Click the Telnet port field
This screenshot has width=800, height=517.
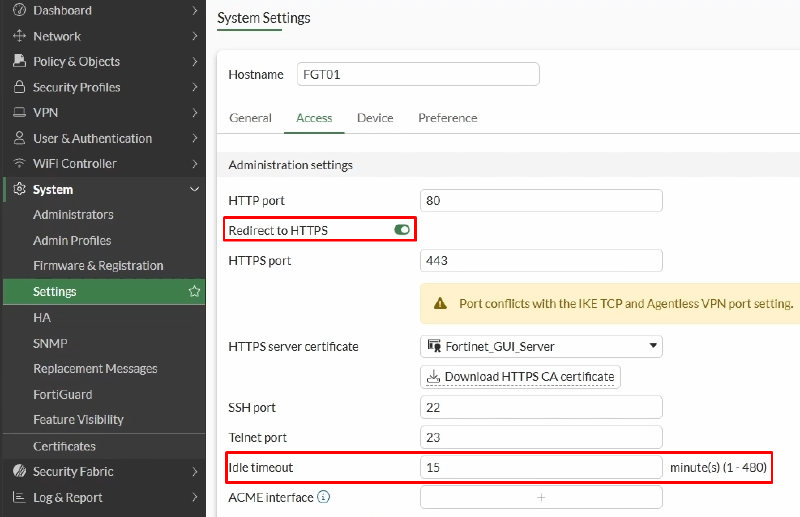541,437
